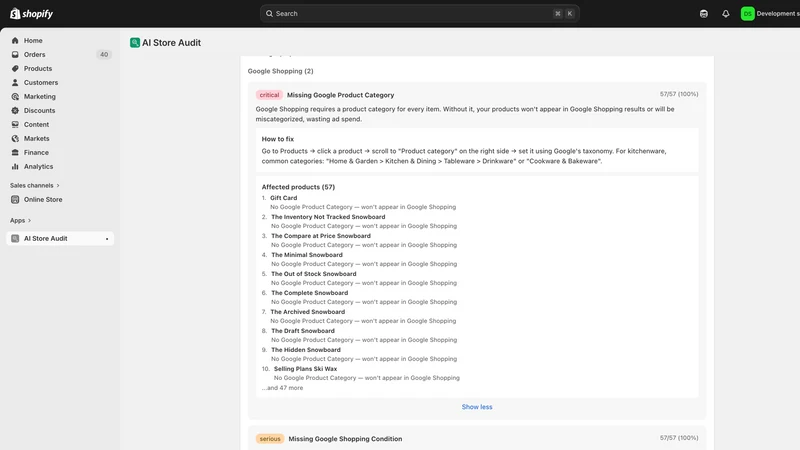
Task: Open the Finance bank icon
Action: pos(15,153)
